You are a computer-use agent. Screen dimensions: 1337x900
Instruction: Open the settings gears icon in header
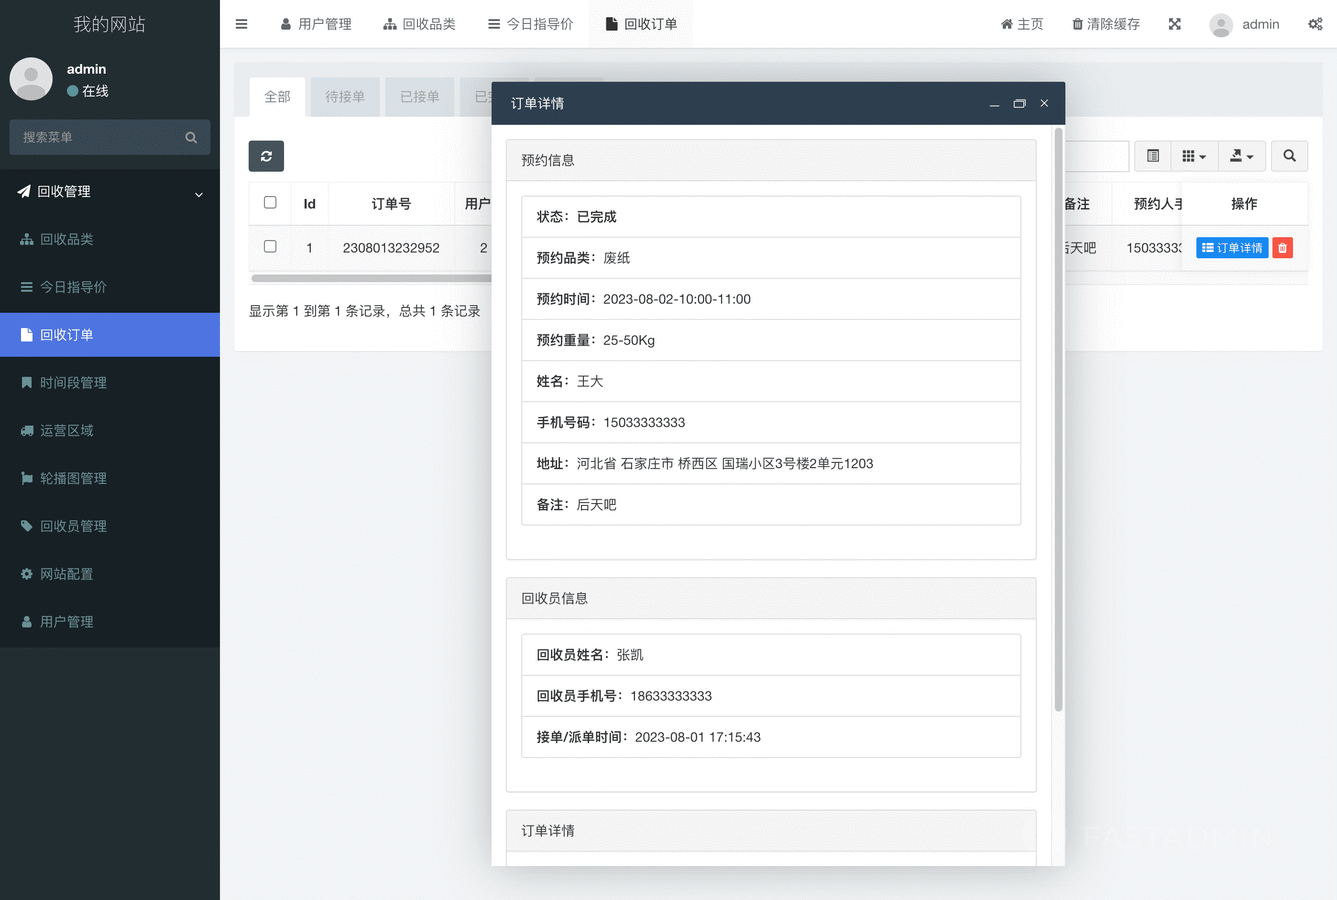coord(1315,24)
